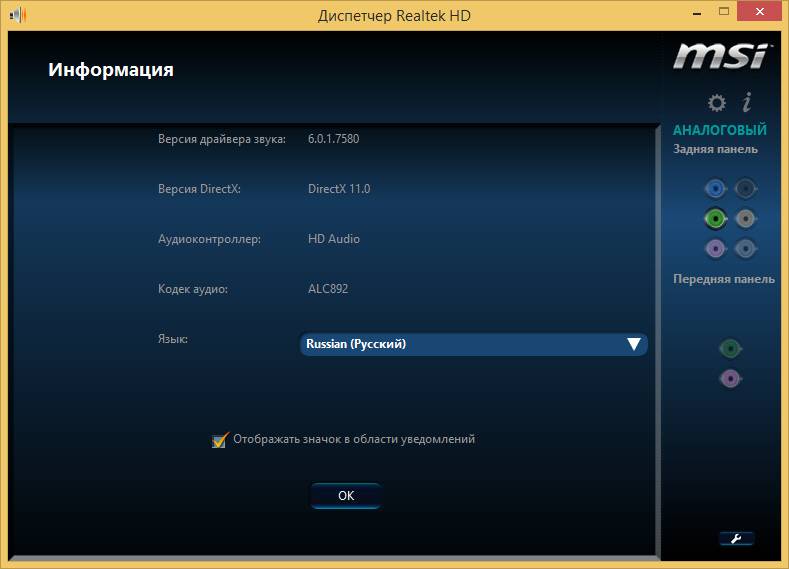The width and height of the screenshot is (789, 569).
Task: Click the information "i" icon
Action: tap(747, 102)
